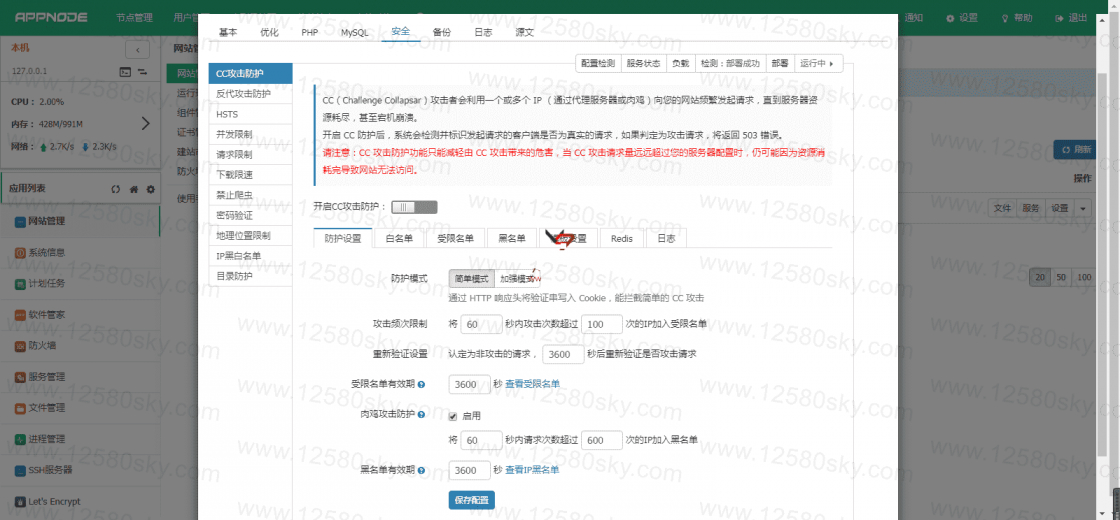
Task: Switch to the 优化 tab
Action: [270, 32]
